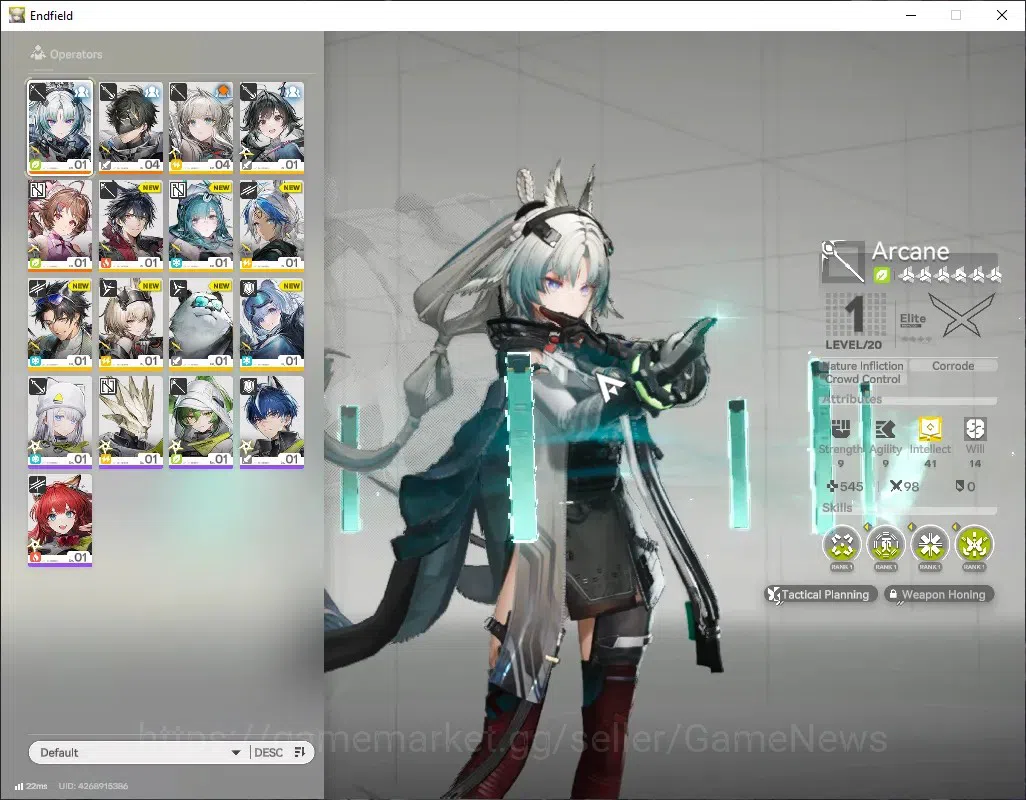This screenshot has width=1026, height=800.
Task: Minimize the Endfield window
Action: point(910,15)
